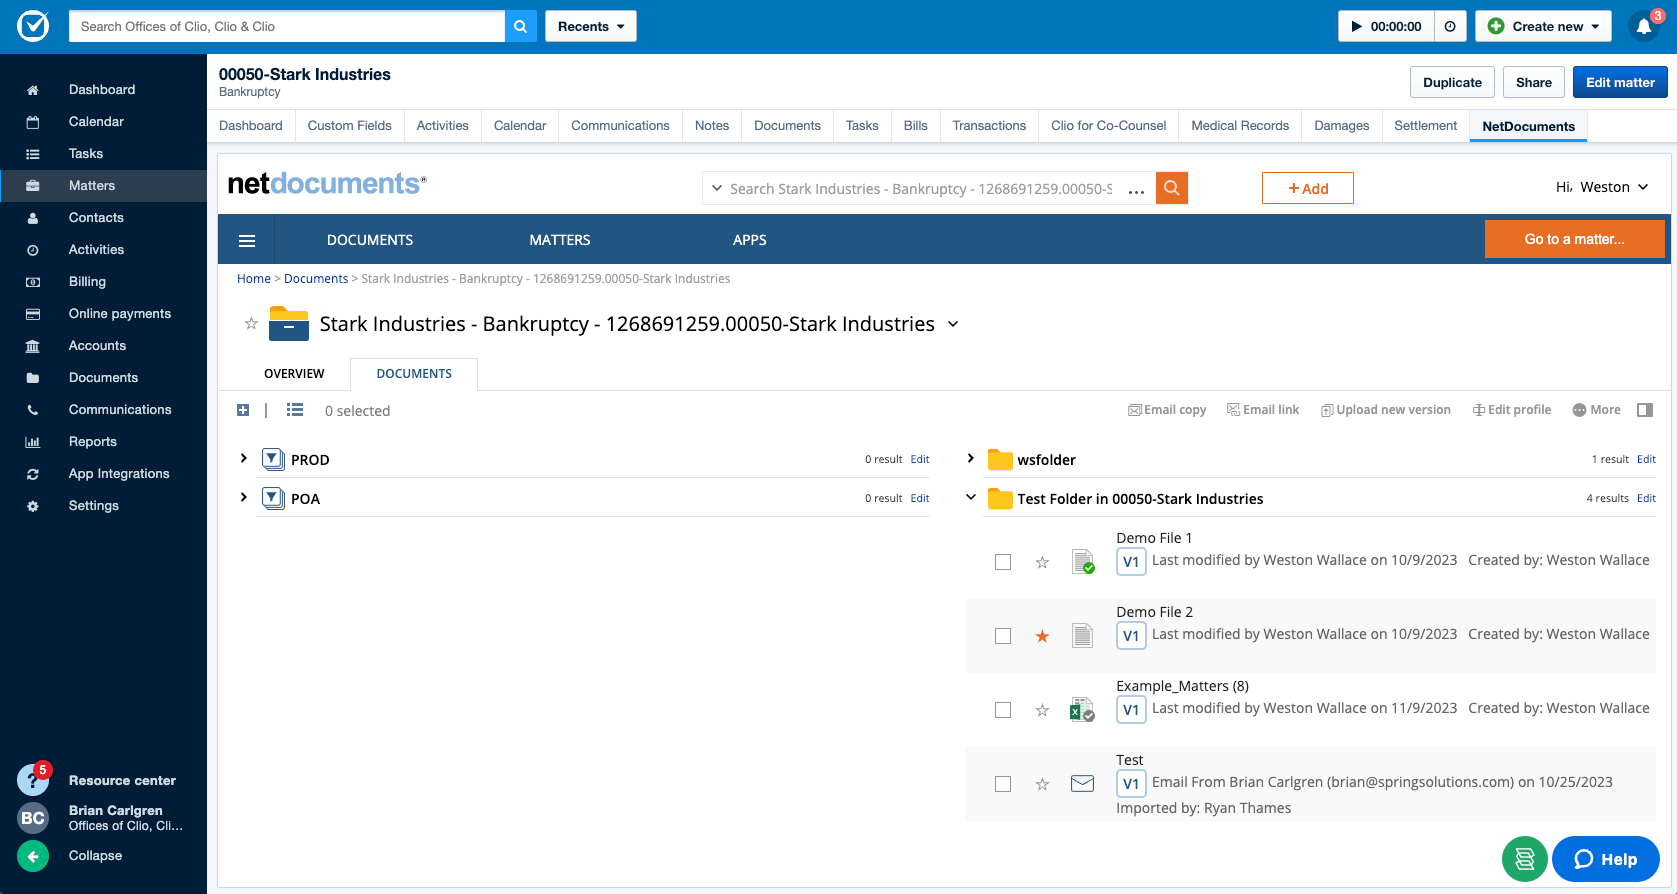Open Settings in the sidebar
1677x894 pixels.
94,506
